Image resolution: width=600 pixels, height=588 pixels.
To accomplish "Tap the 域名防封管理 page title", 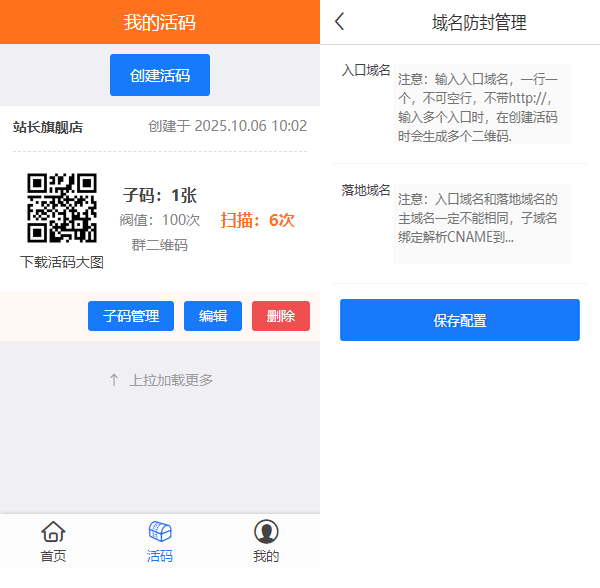I will pyautogui.click(x=479, y=23).
